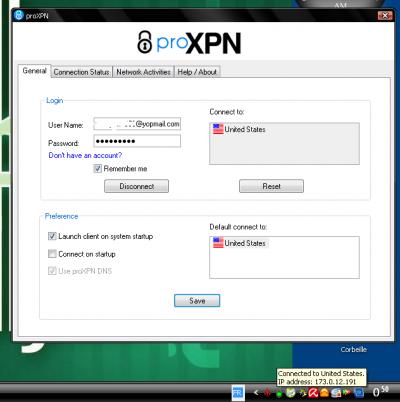Viewport: 400px width, 402px height.
Task: Open the Connection Status tab
Action: tap(81, 72)
